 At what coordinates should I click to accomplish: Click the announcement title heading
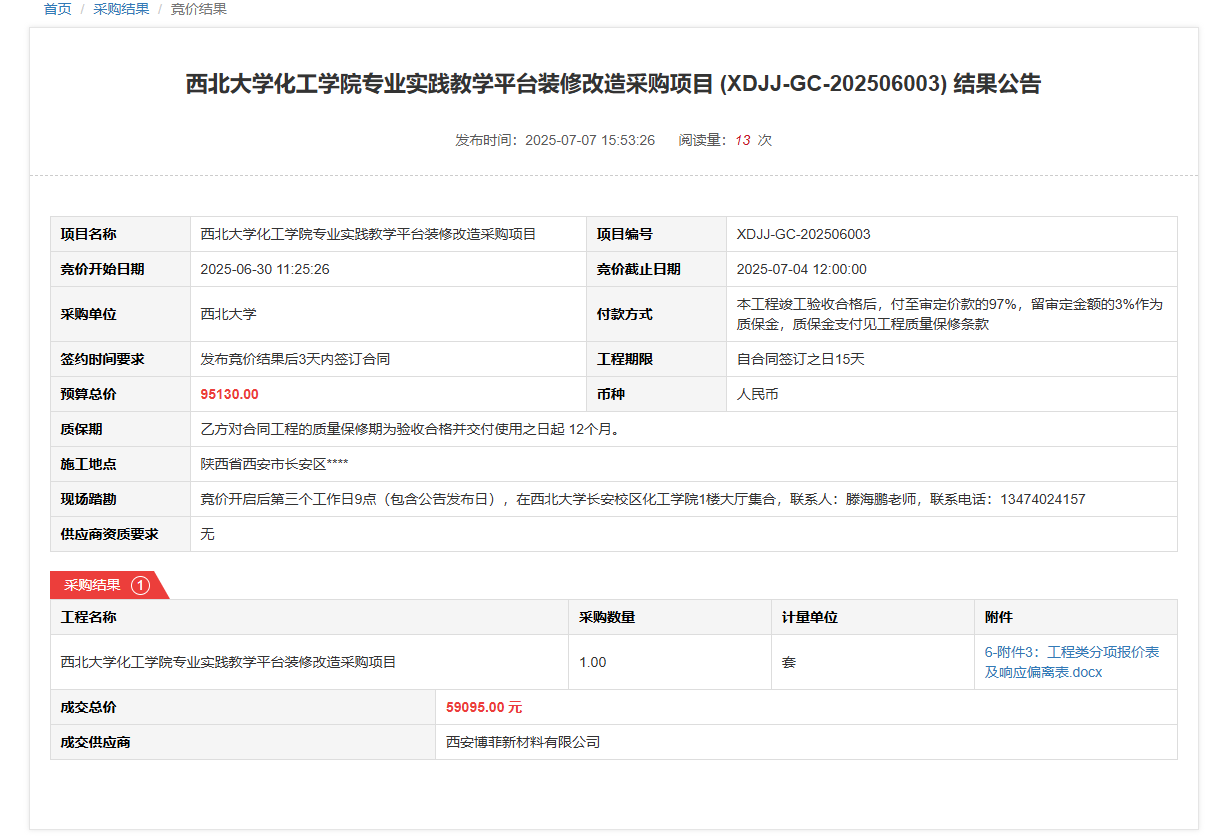pyautogui.click(x=613, y=84)
